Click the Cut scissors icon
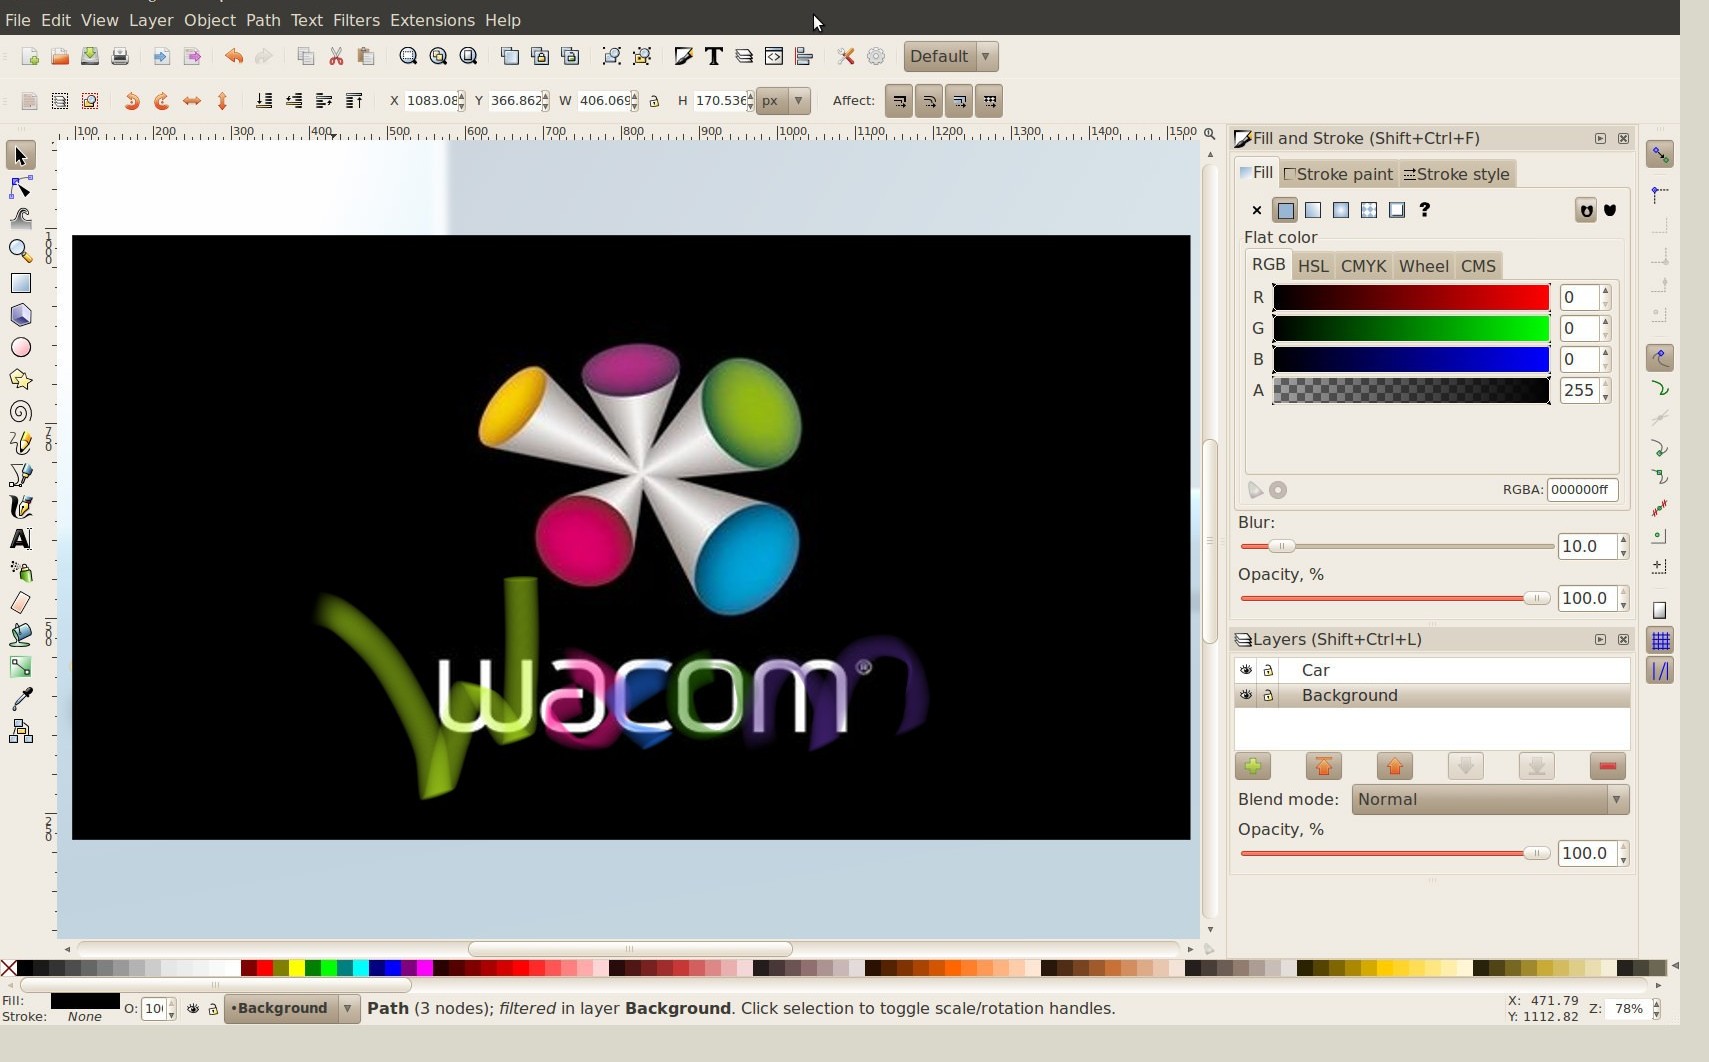 pyautogui.click(x=336, y=57)
